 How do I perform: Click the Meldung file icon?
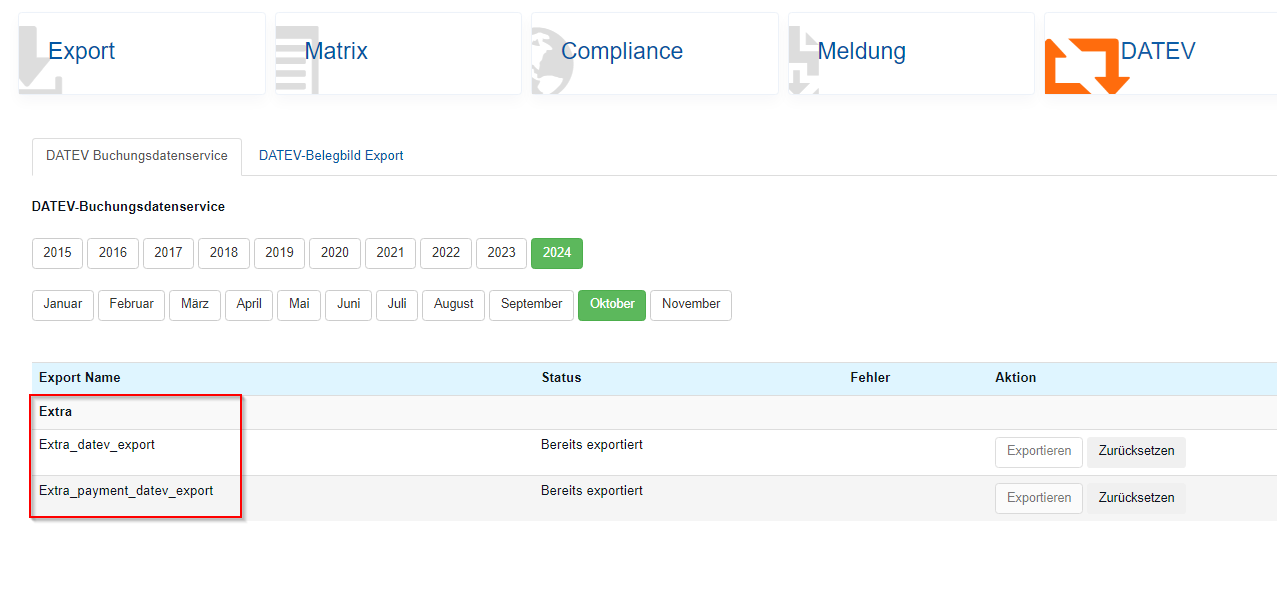803,60
